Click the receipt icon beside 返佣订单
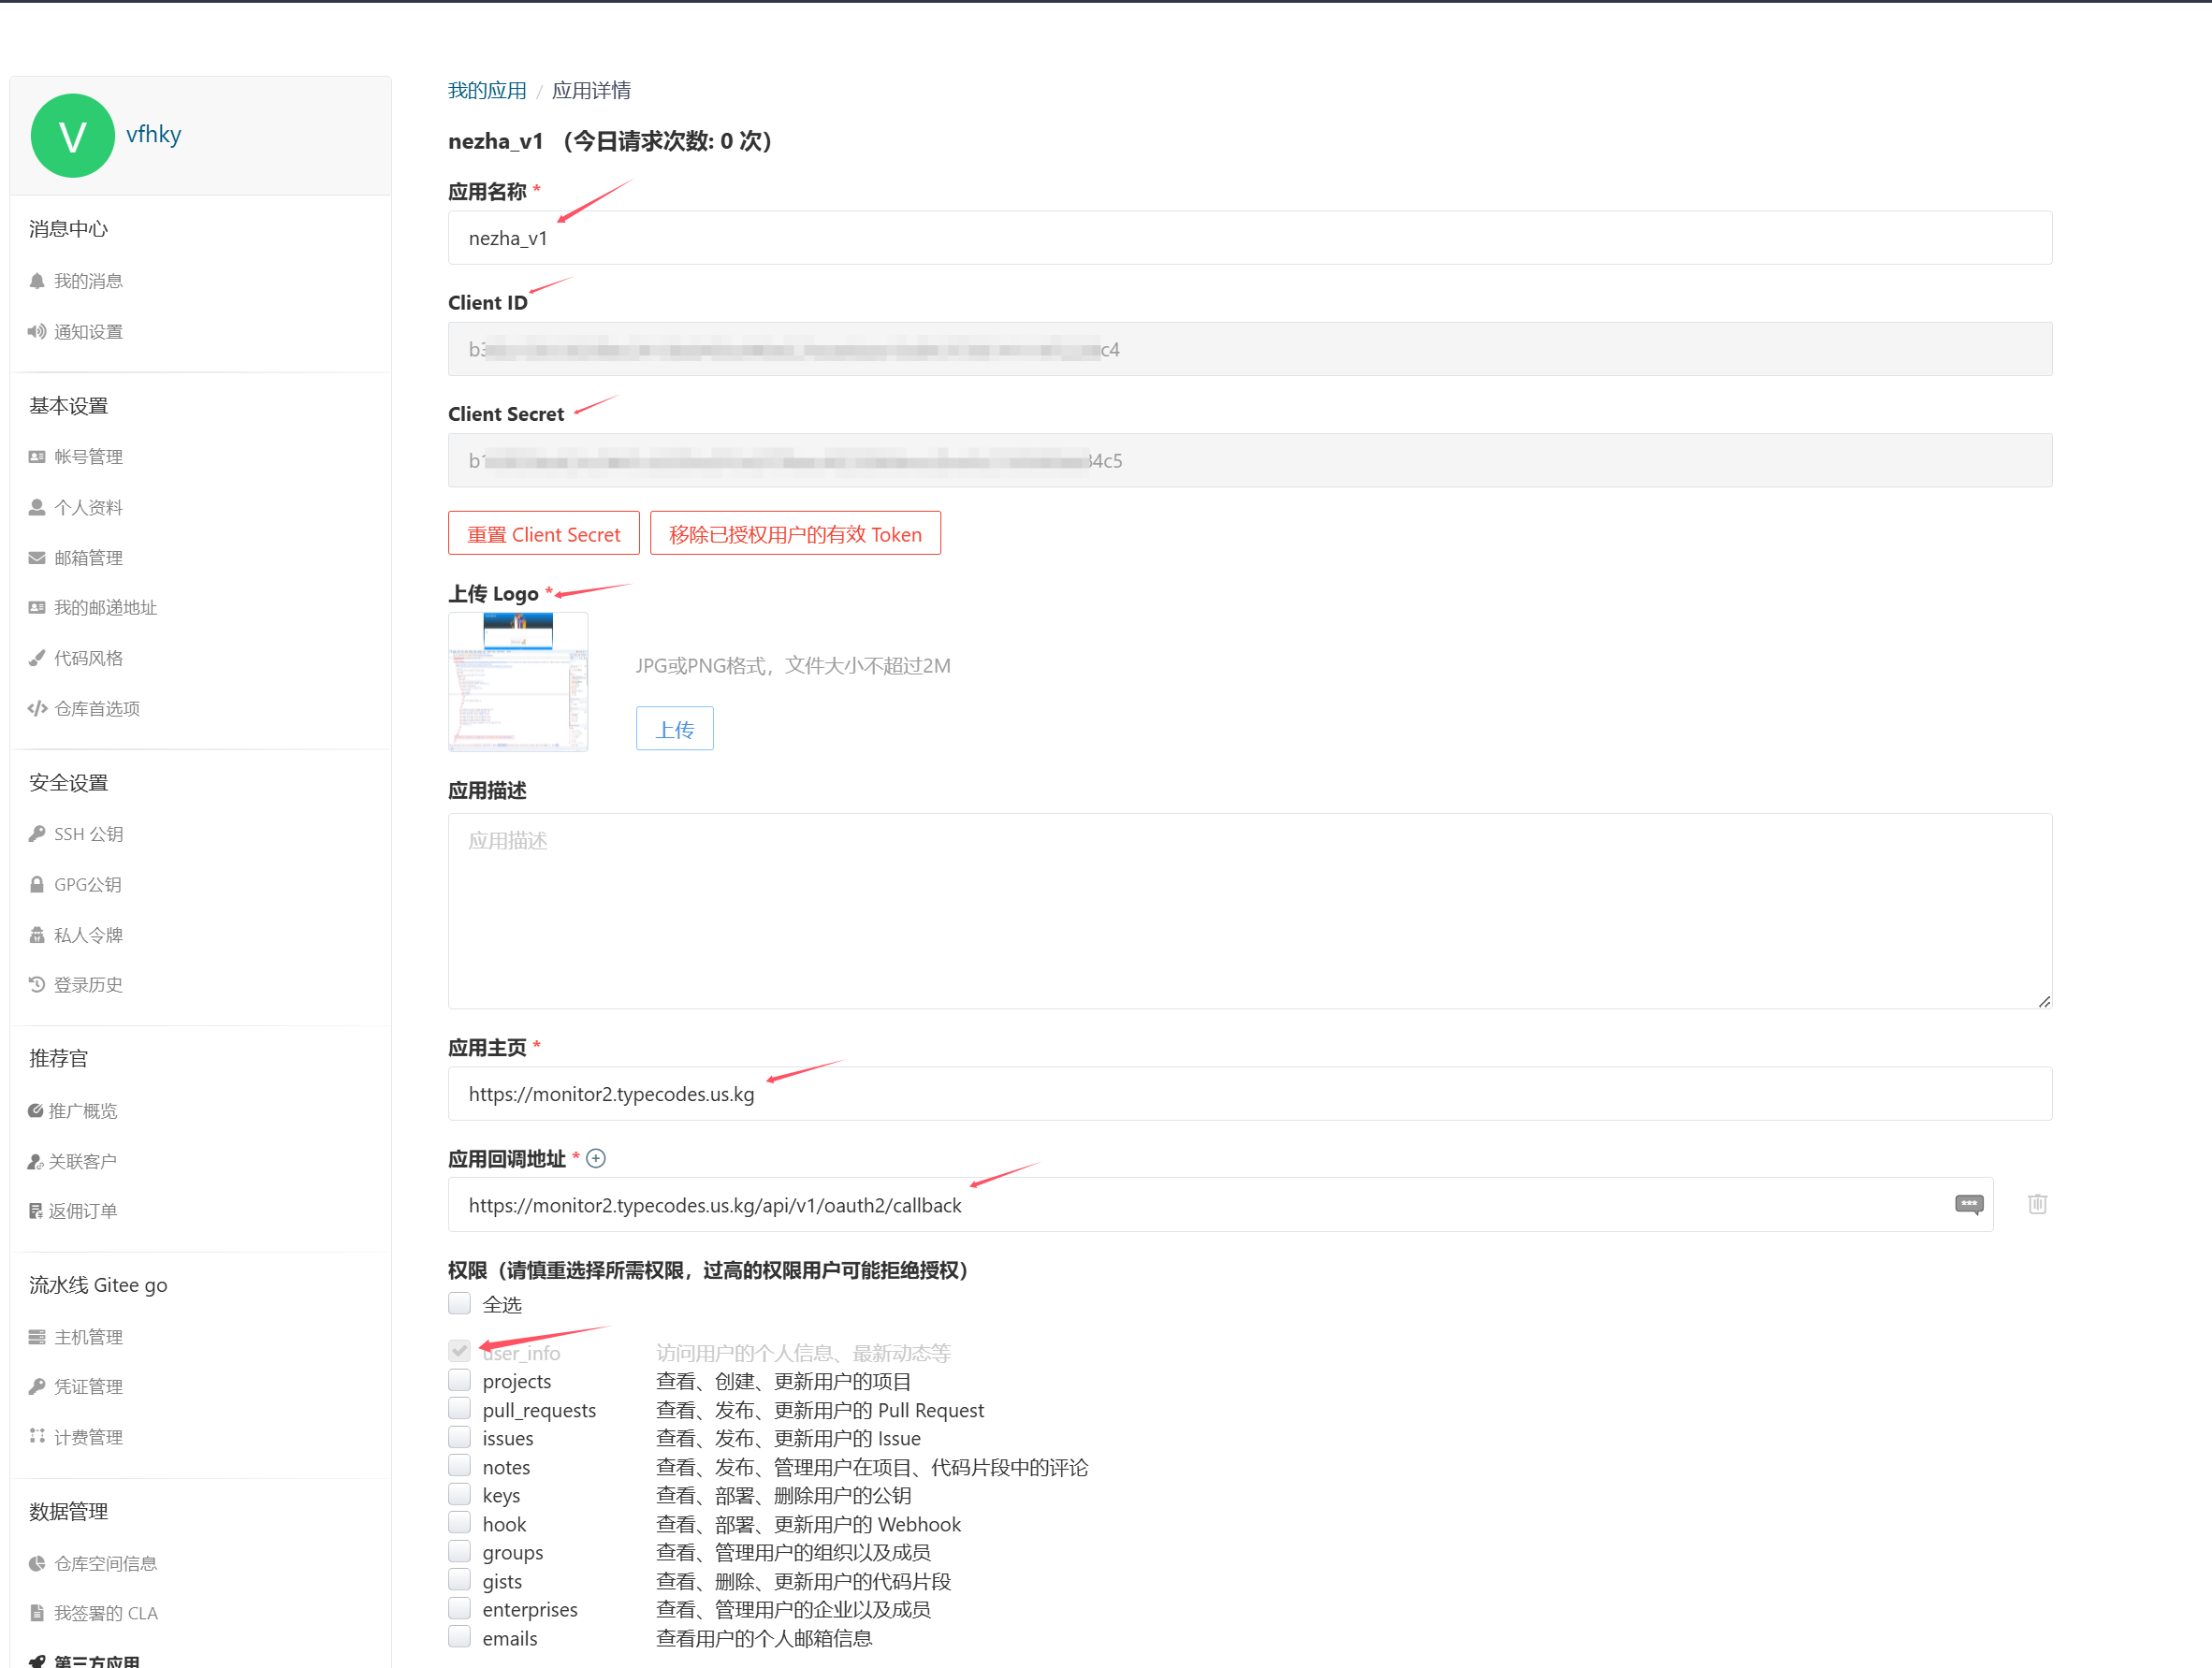The width and height of the screenshot is (2212, 1668). coord(35,1212)
